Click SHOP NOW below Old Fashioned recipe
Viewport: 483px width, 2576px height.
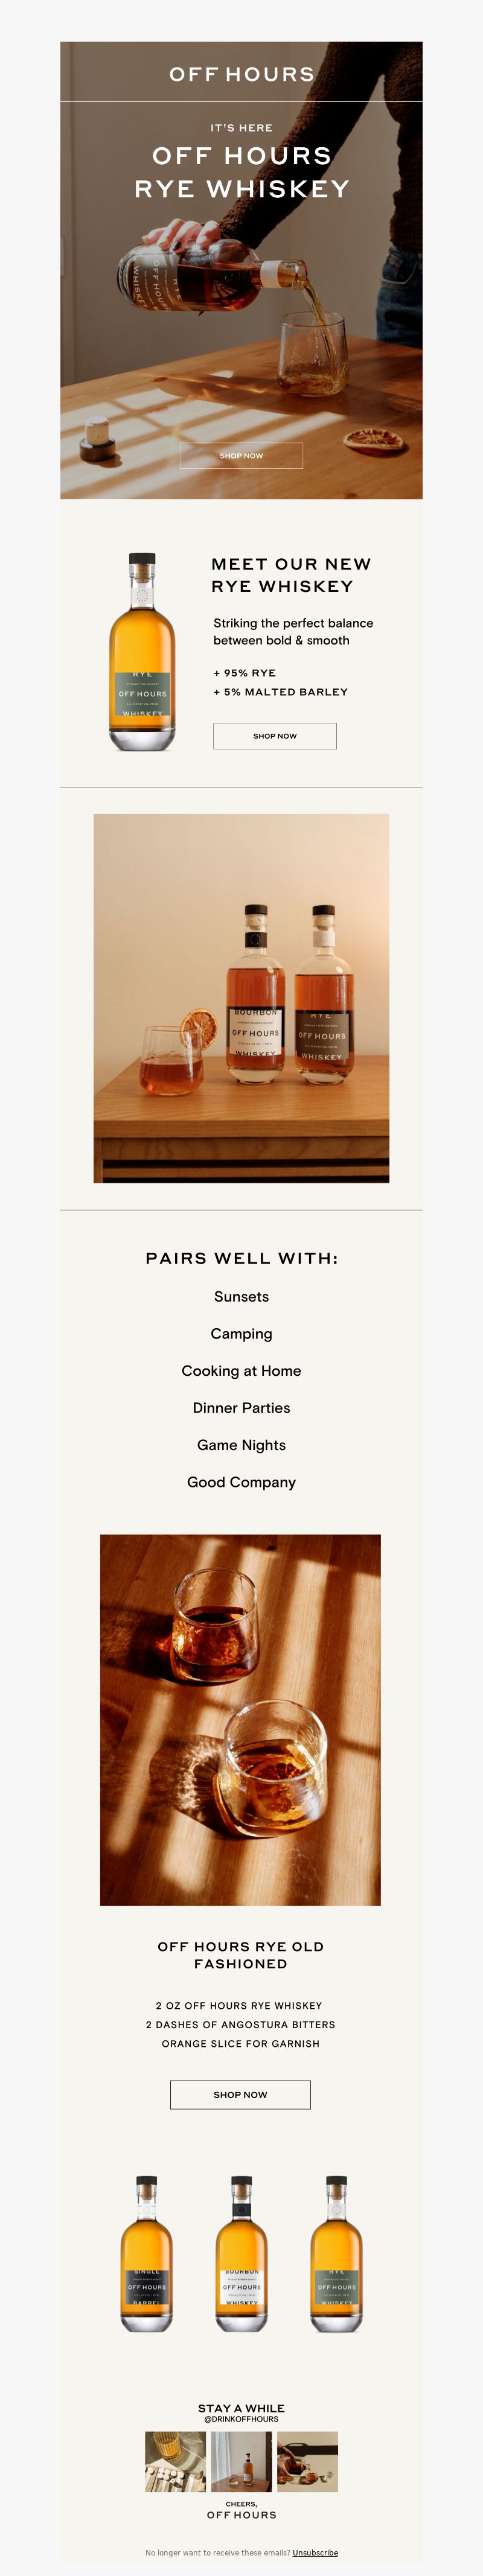coord(240,2094)
